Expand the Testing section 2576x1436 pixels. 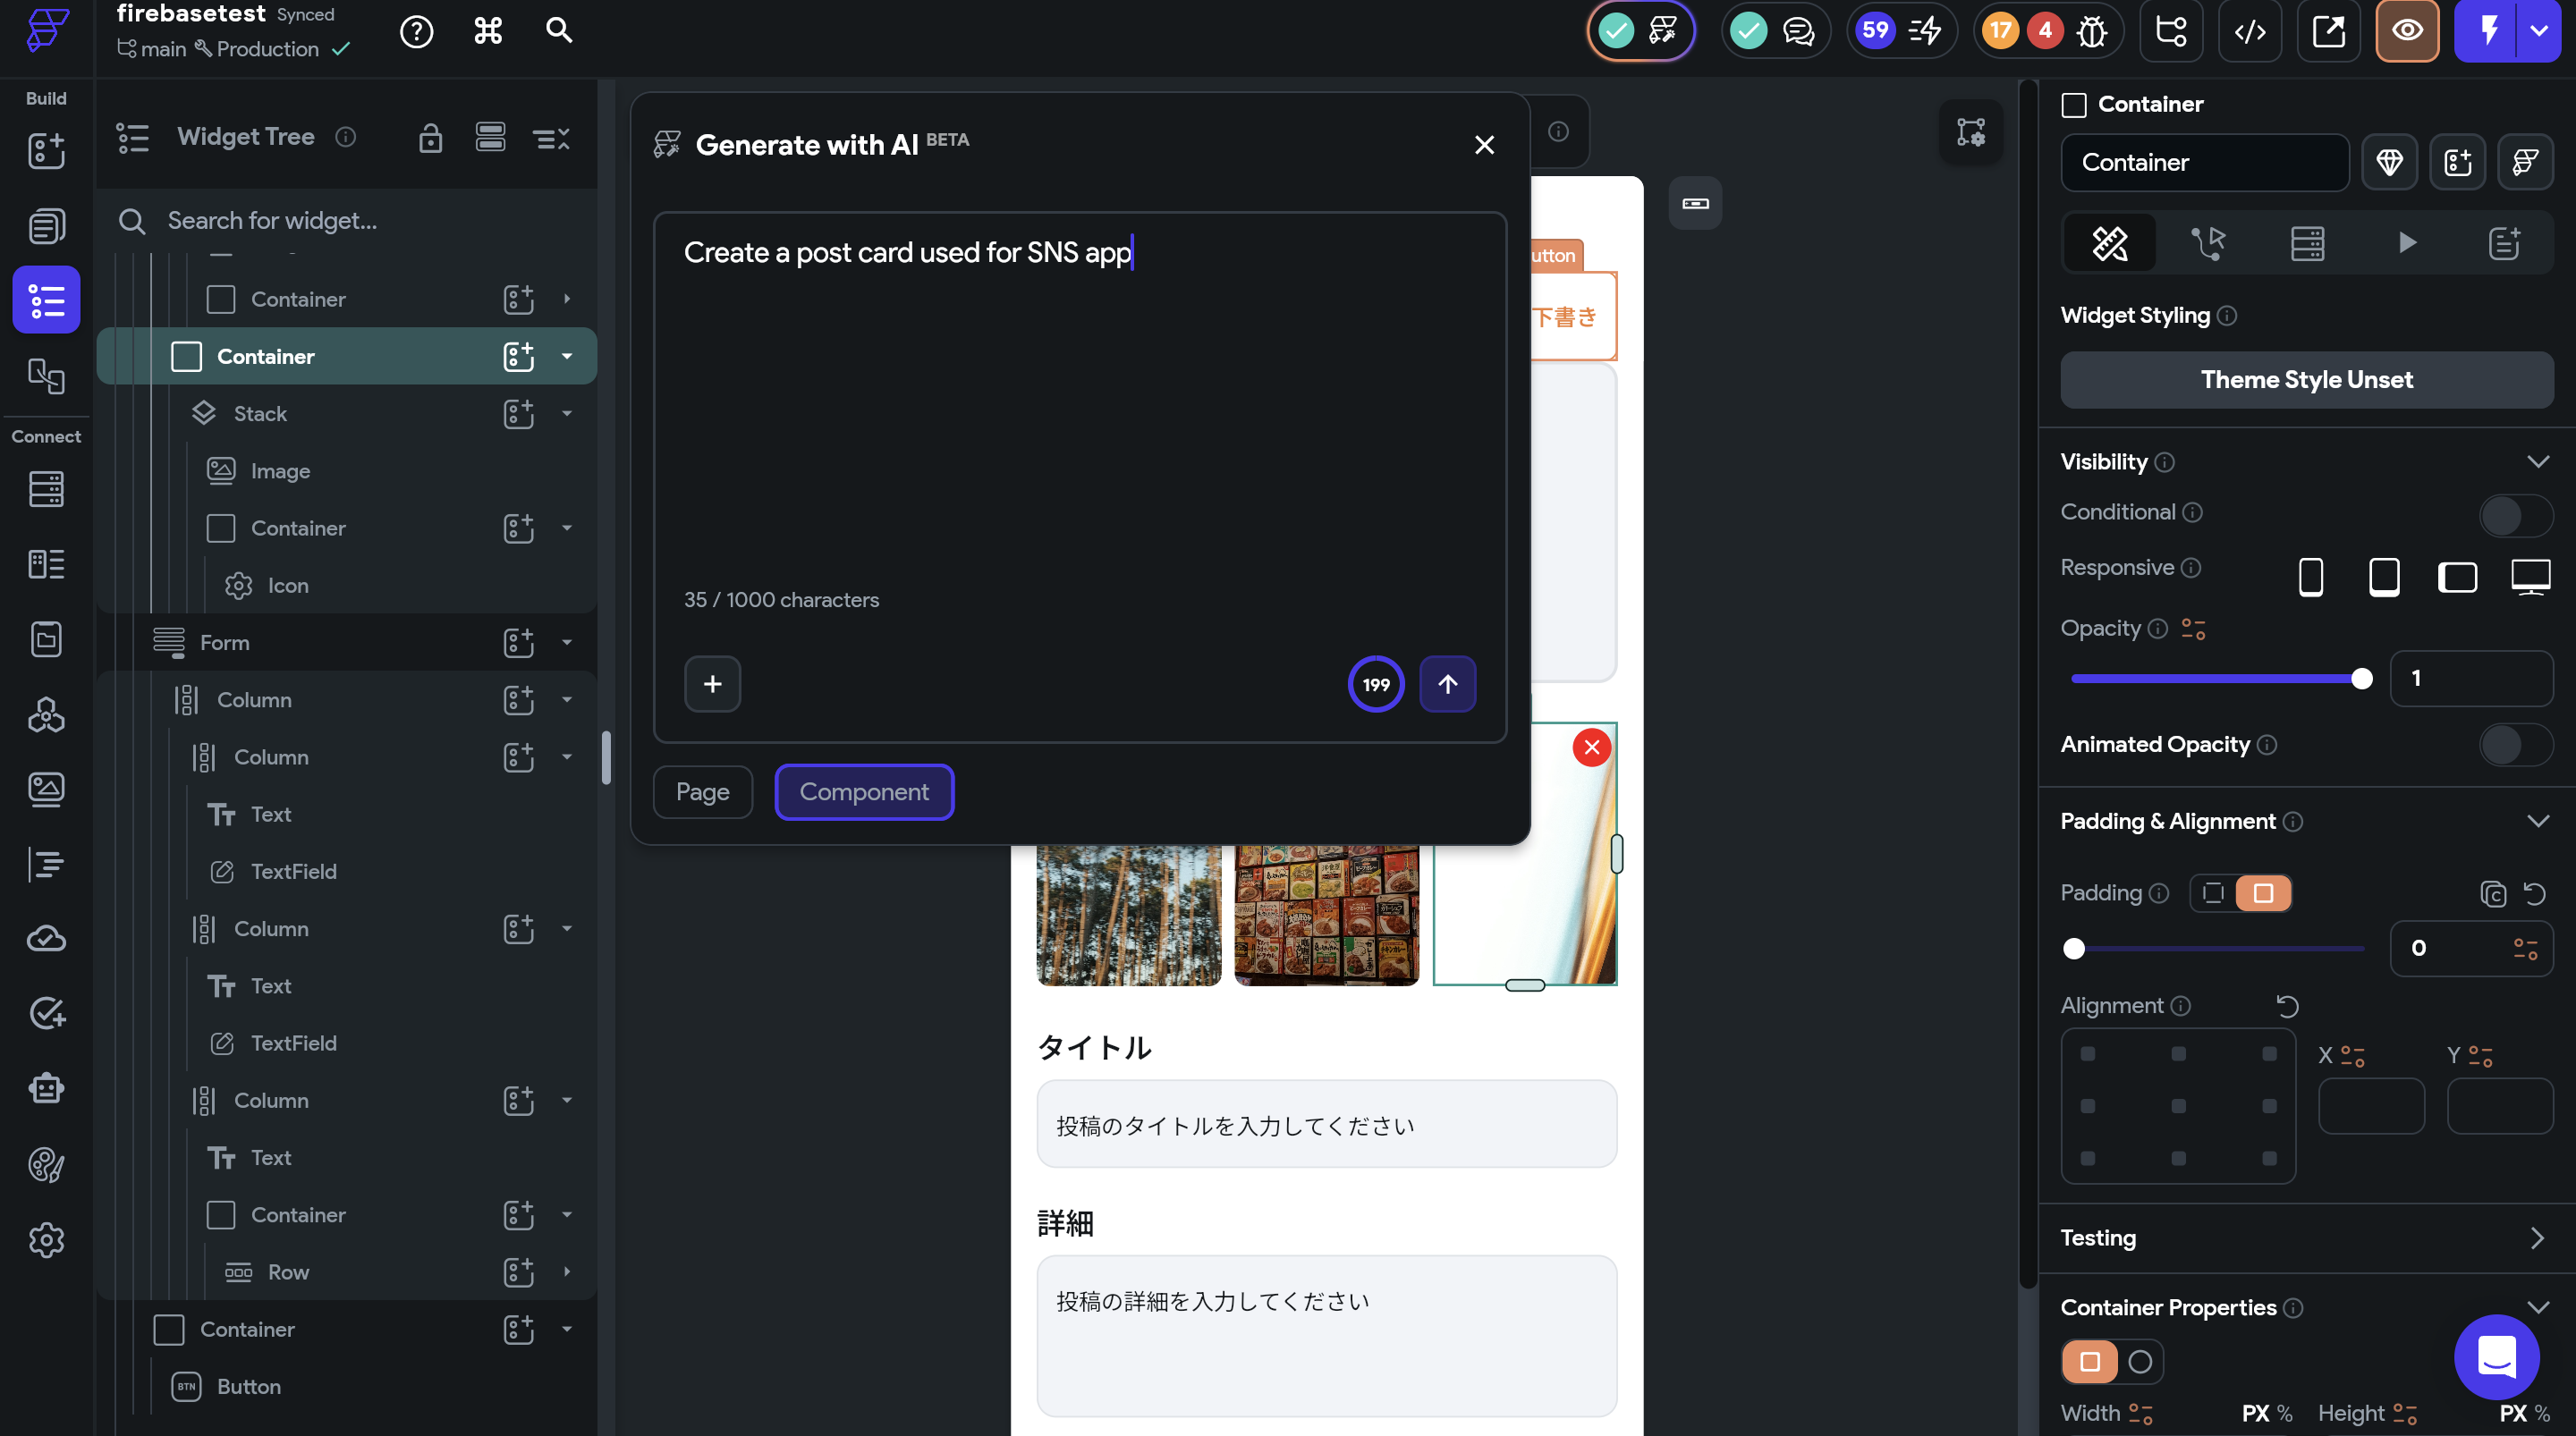[x=2537, y=1238]
